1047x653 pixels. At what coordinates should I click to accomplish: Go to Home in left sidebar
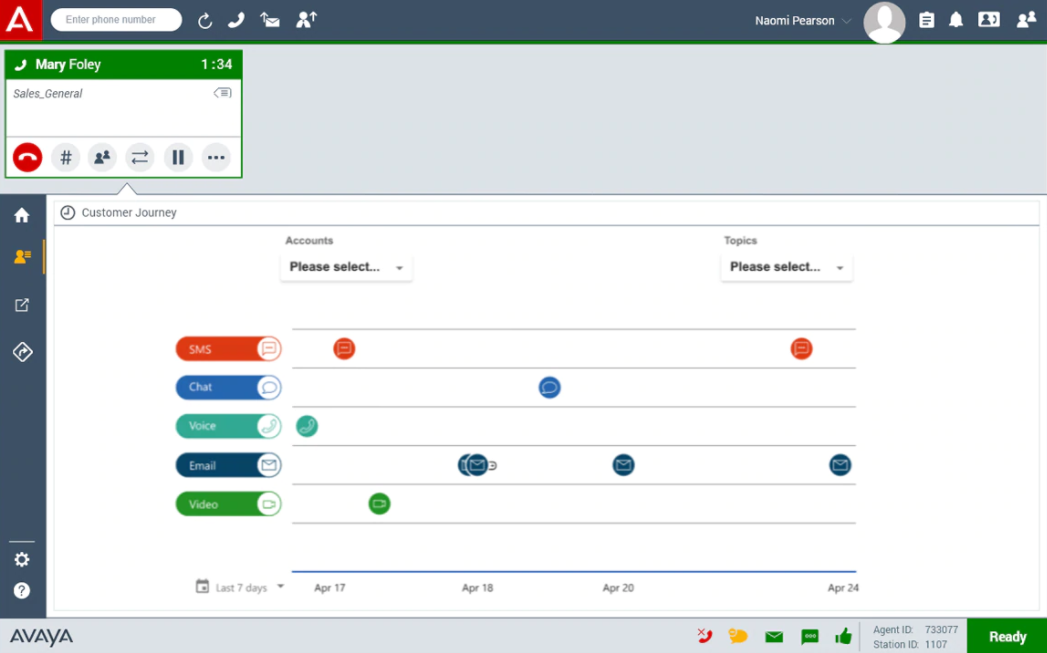point(22,215)
